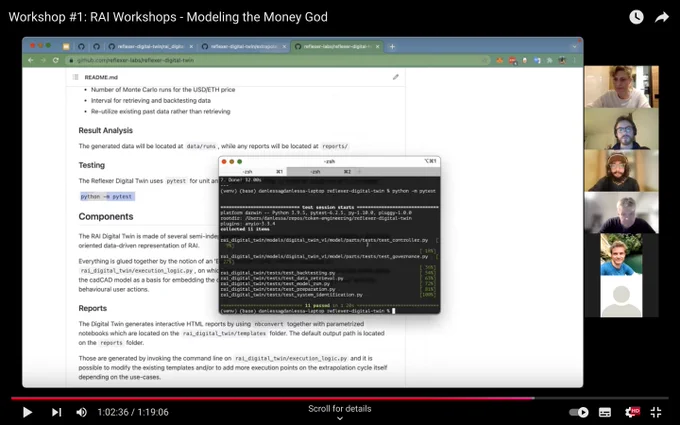Click the README table-of-contents list icon
This screenshot has width=680, height=425.
pos(75,77)
